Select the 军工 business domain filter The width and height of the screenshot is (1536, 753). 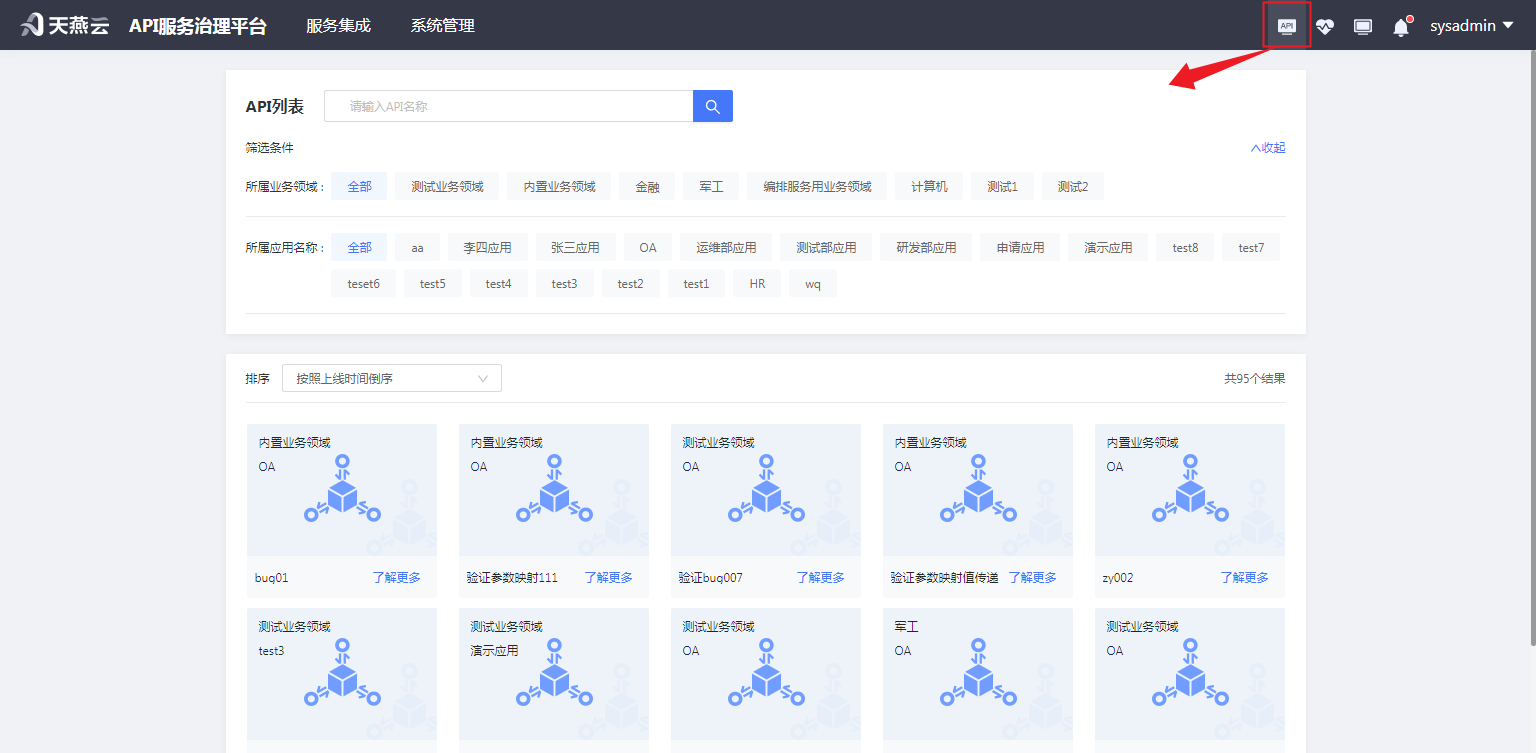click(x=710, y=185)
